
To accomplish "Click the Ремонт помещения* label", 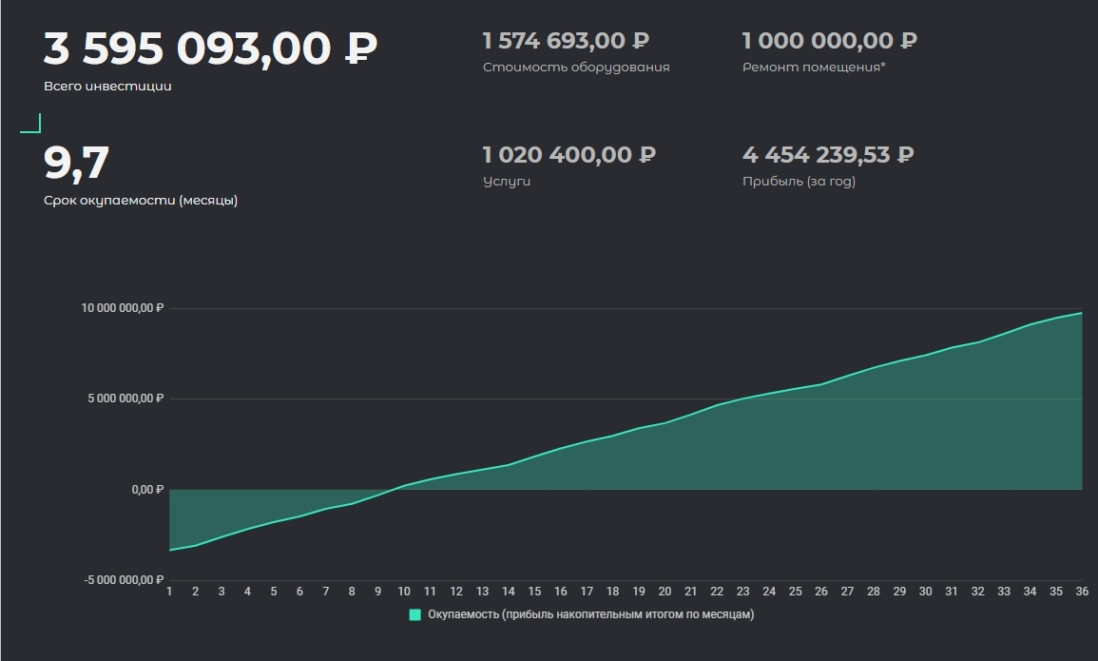I will 814,68.
